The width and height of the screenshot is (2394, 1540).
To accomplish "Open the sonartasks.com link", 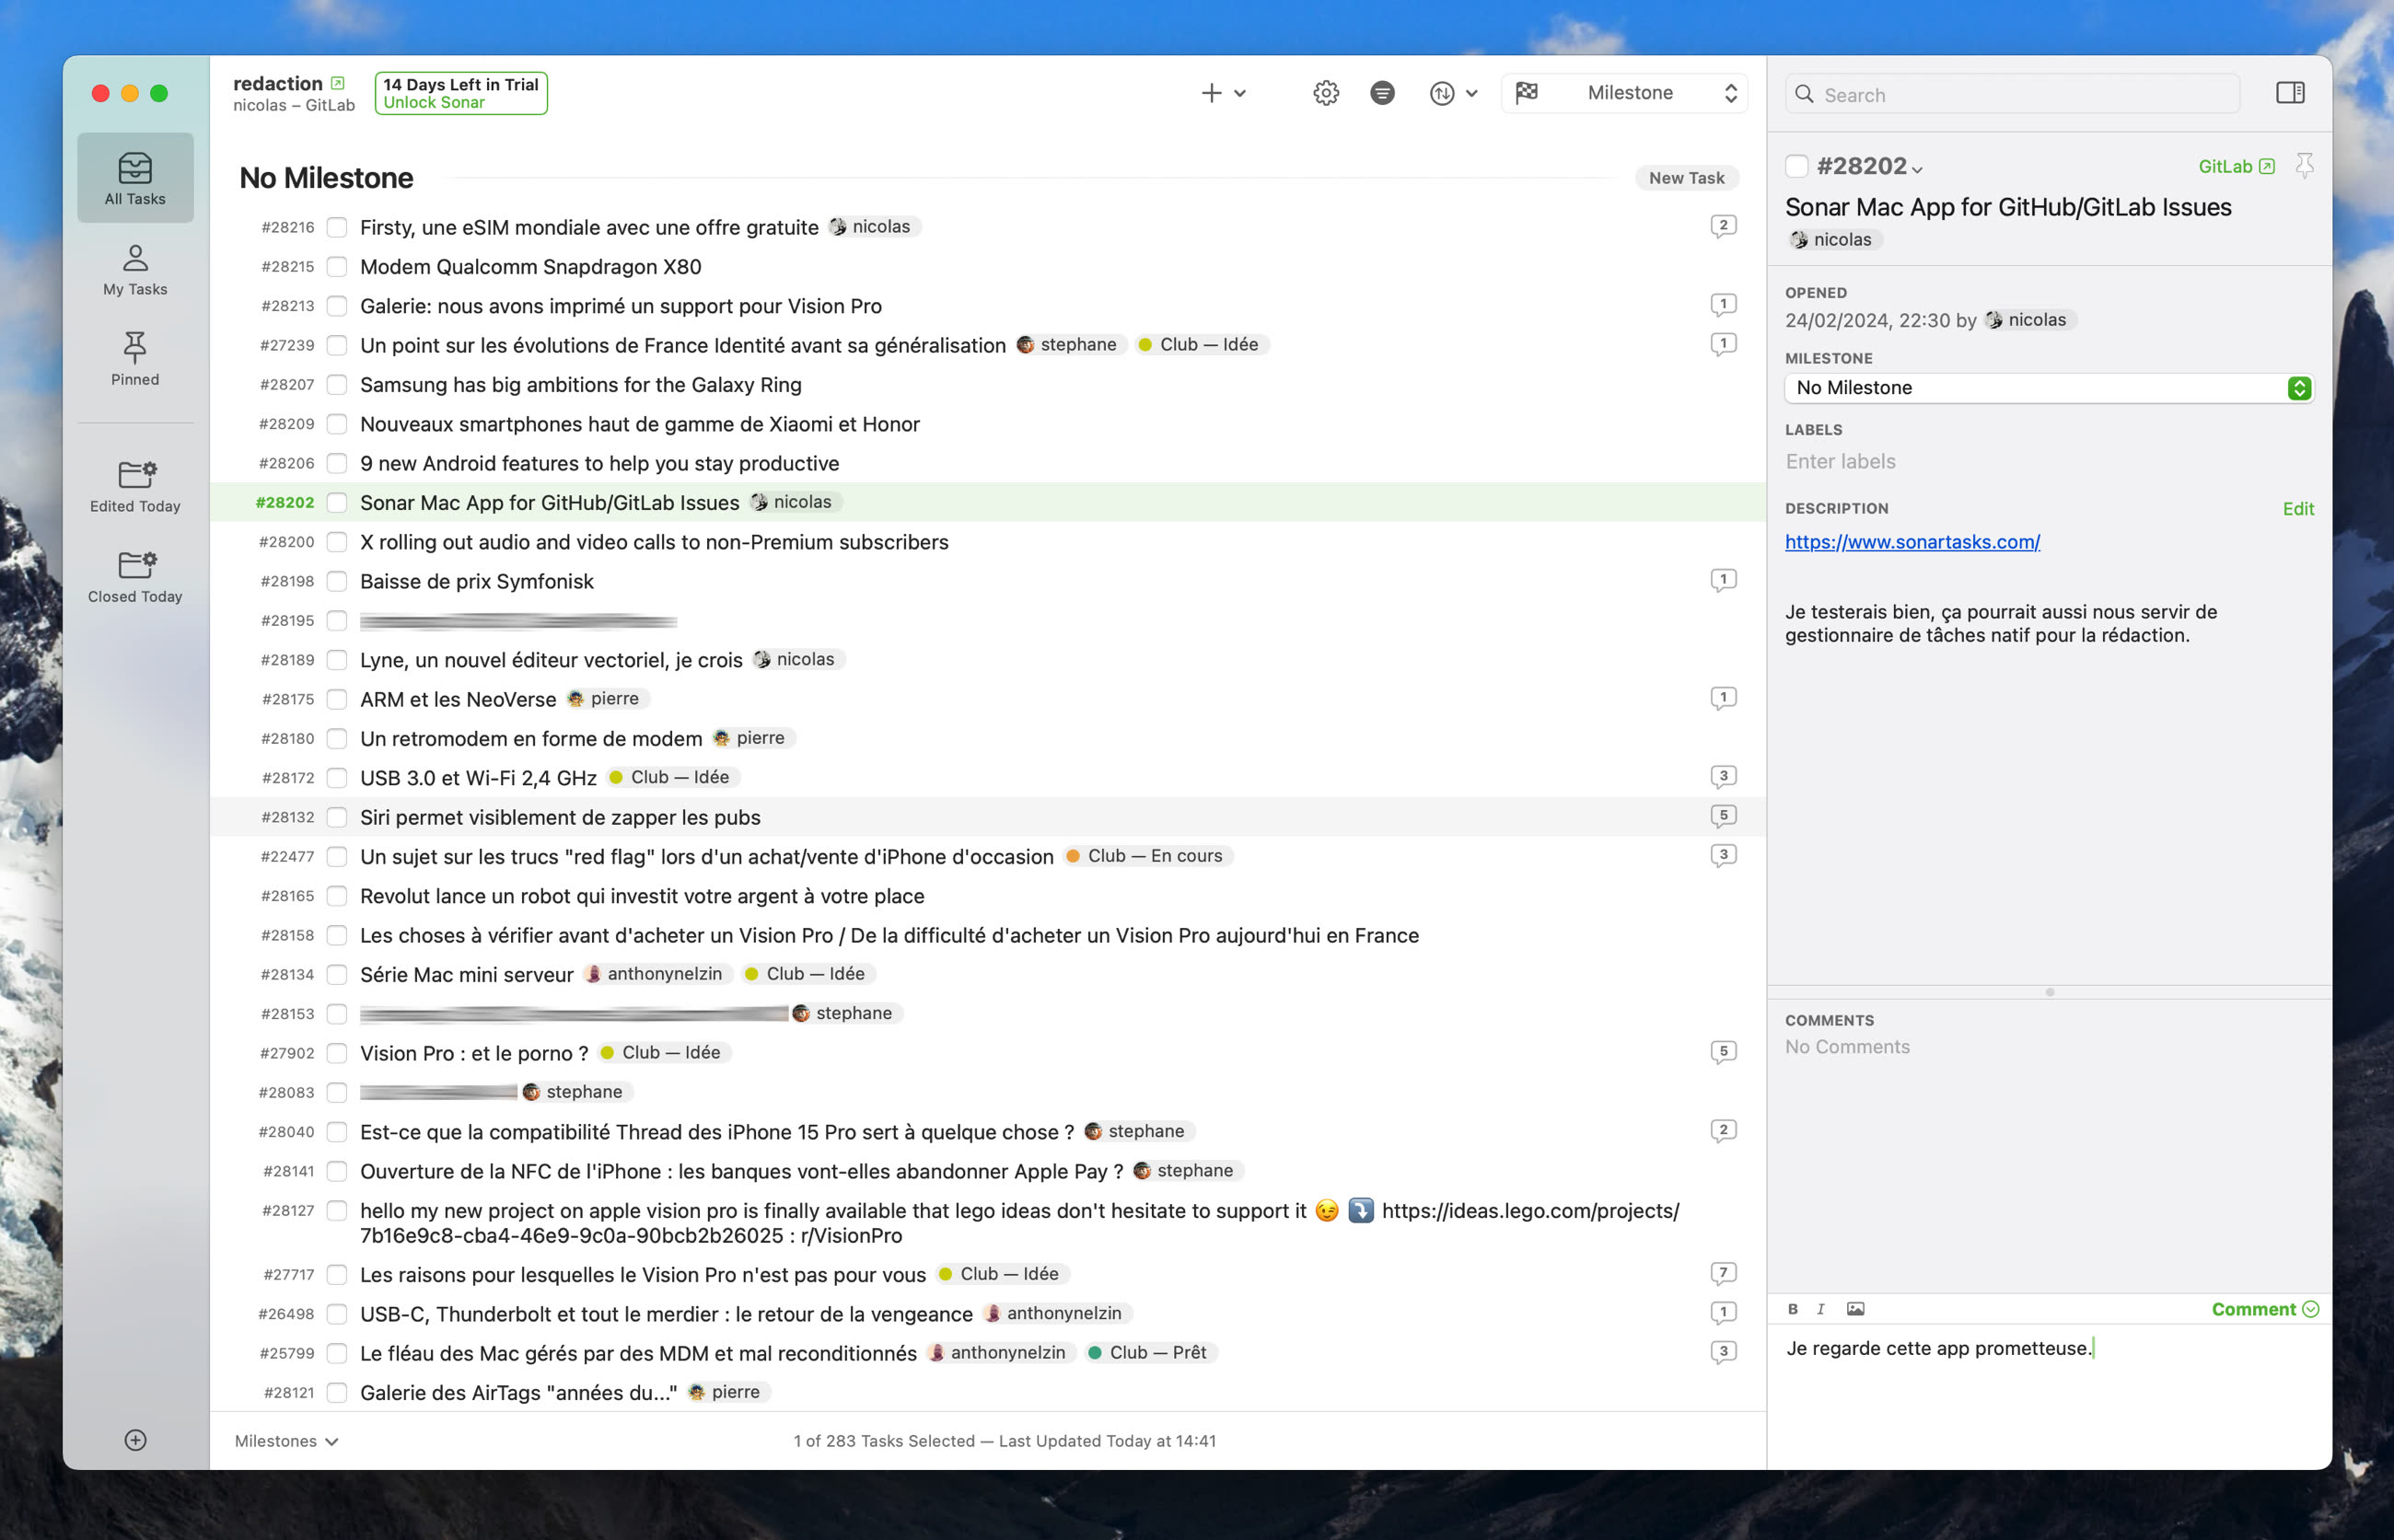I will coord(1912,541).
